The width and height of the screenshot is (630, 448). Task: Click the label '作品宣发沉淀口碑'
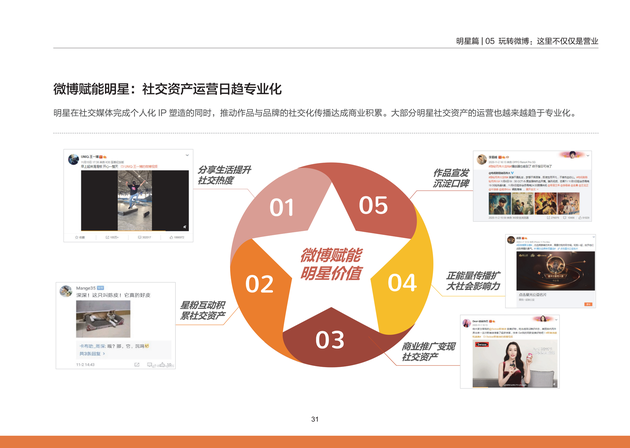(451, 178)
